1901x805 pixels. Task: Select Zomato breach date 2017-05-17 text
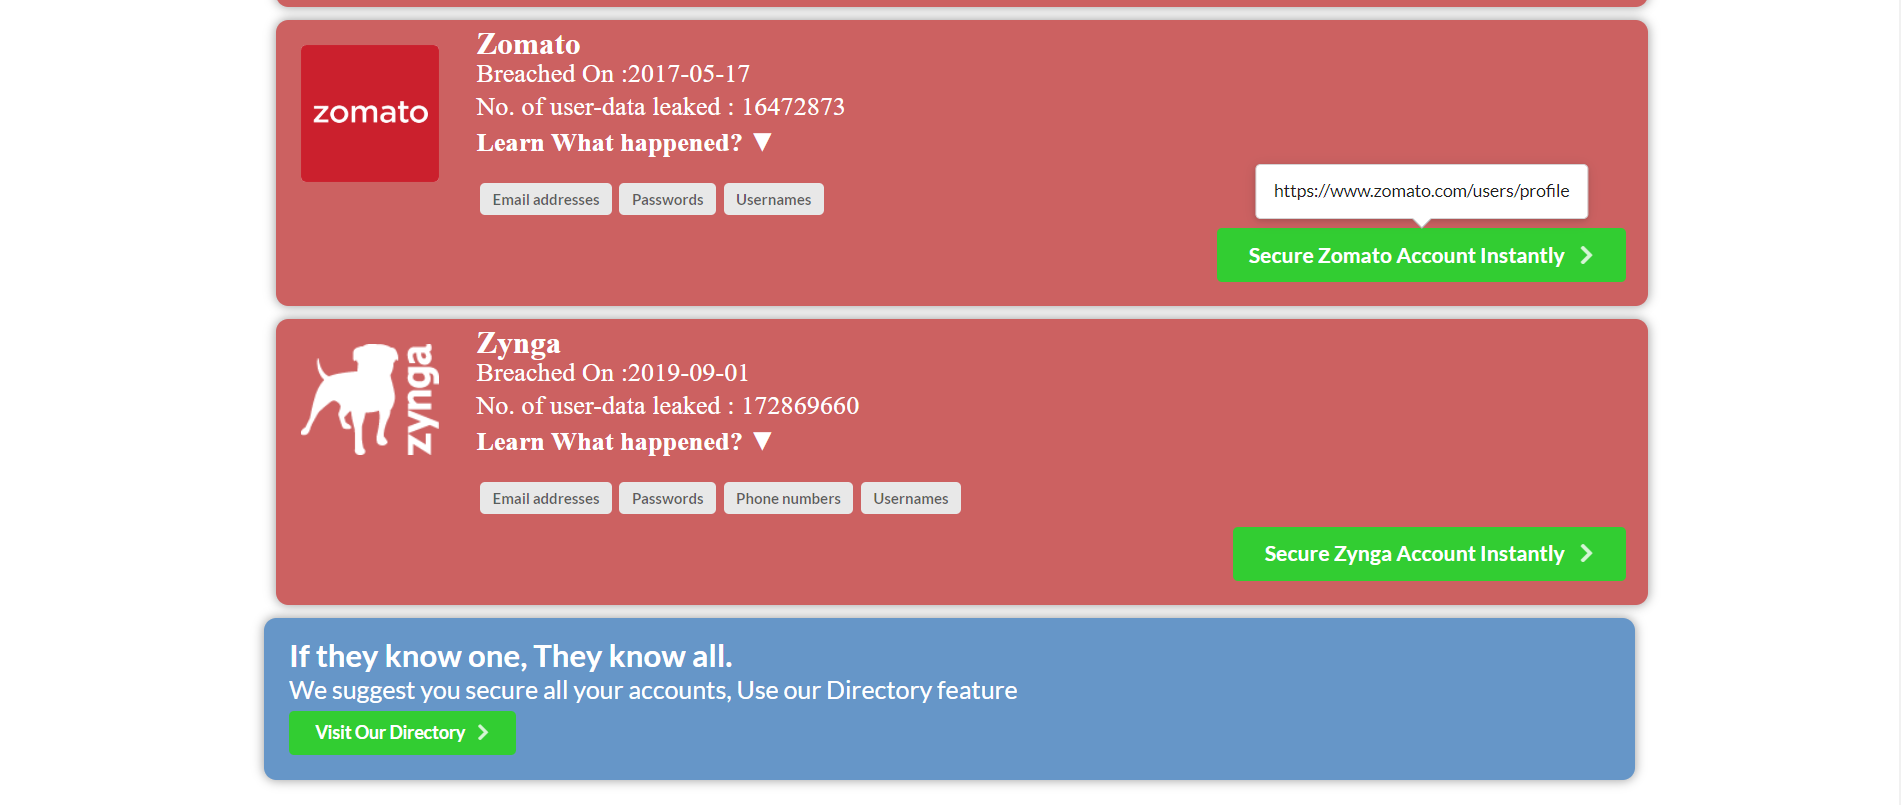[689, 74]
